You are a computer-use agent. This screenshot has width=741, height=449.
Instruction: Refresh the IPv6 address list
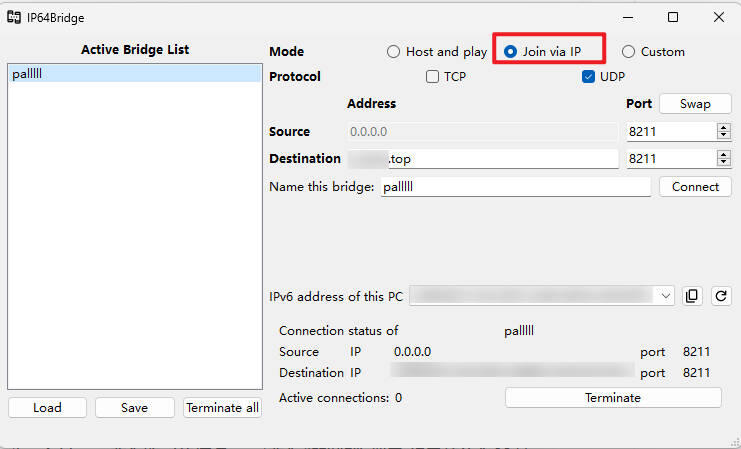720,296
